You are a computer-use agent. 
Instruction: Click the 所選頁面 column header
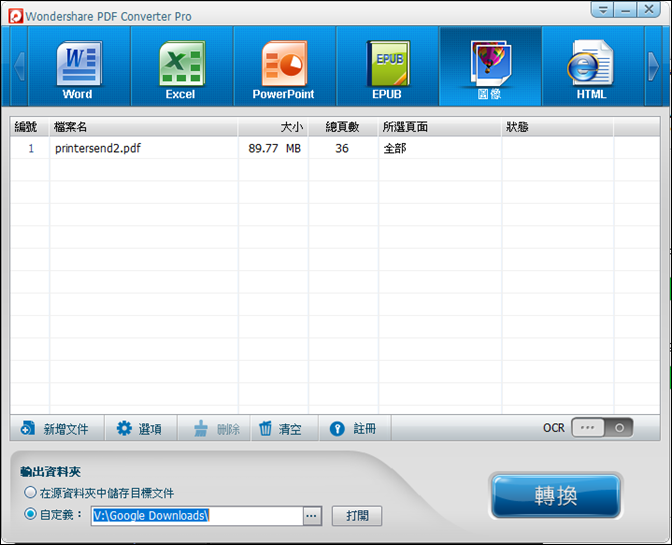(440, 127)
